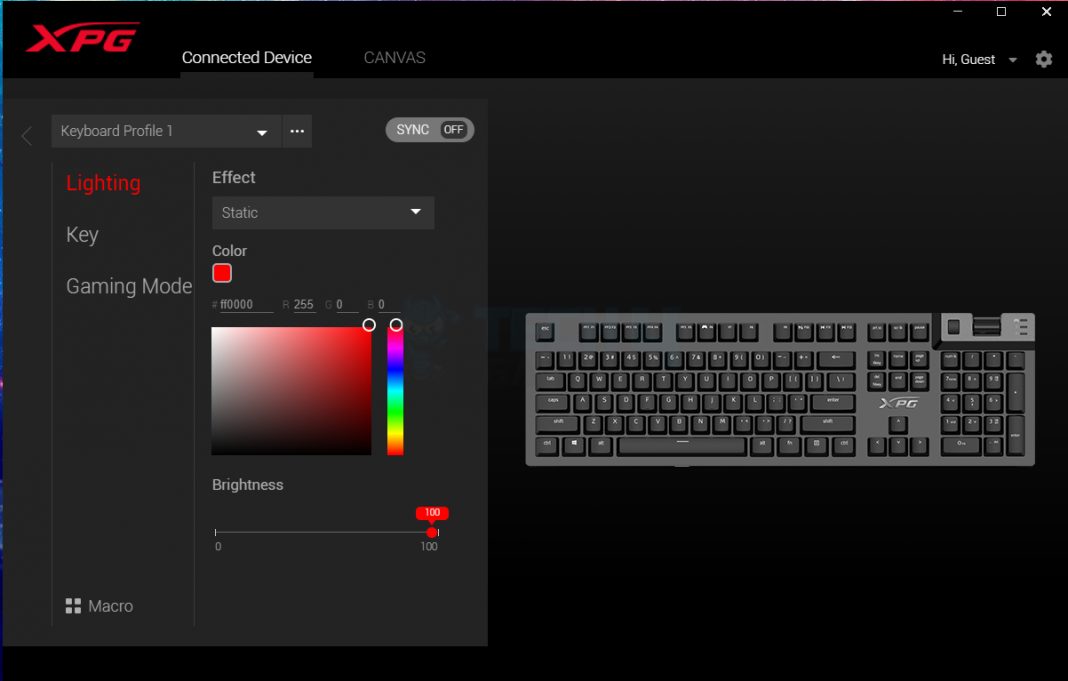This screenshot has height=681, width=1068.
Task: Click the hex color ff0000 field
Action: point(246,305)
